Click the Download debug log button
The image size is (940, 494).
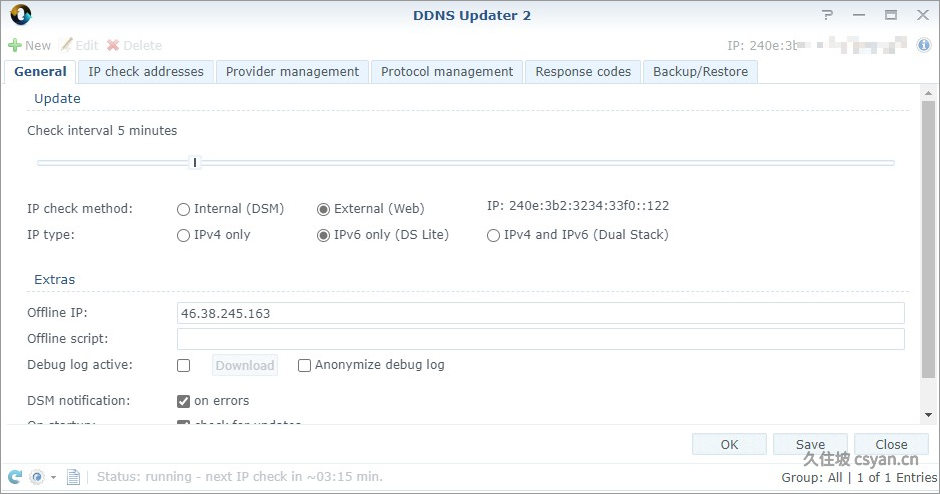pos(245,365)
